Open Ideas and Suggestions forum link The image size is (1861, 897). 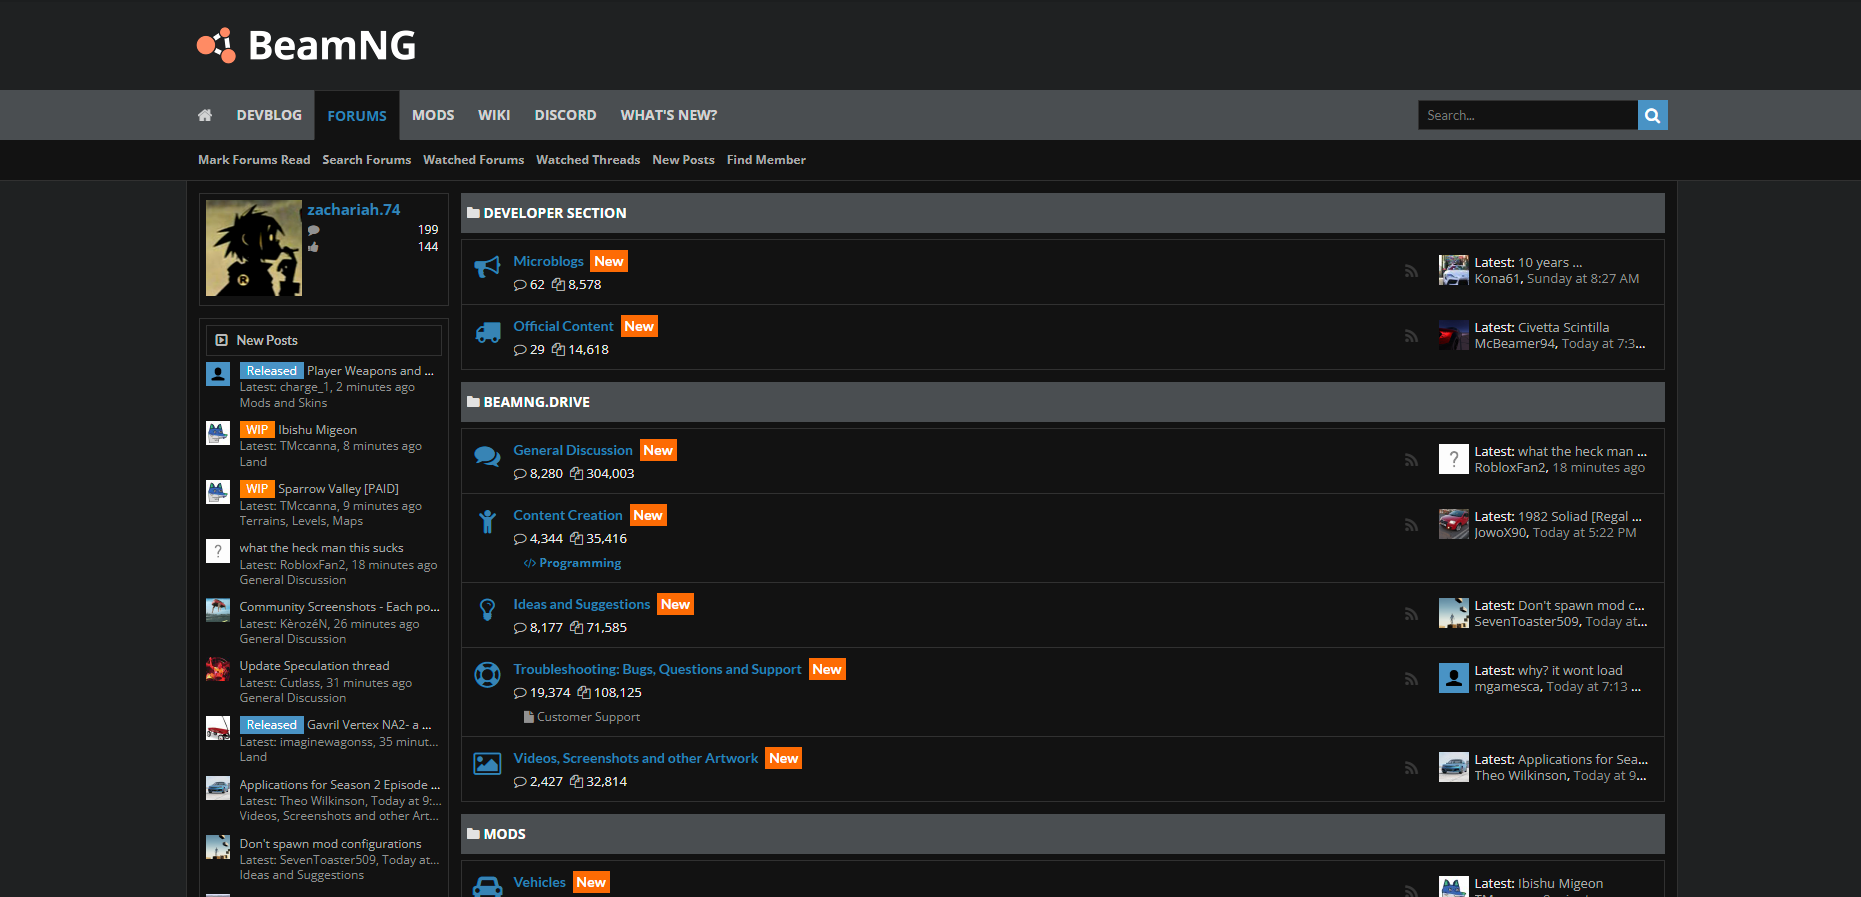pyautogui.click(x=582, y=604)
